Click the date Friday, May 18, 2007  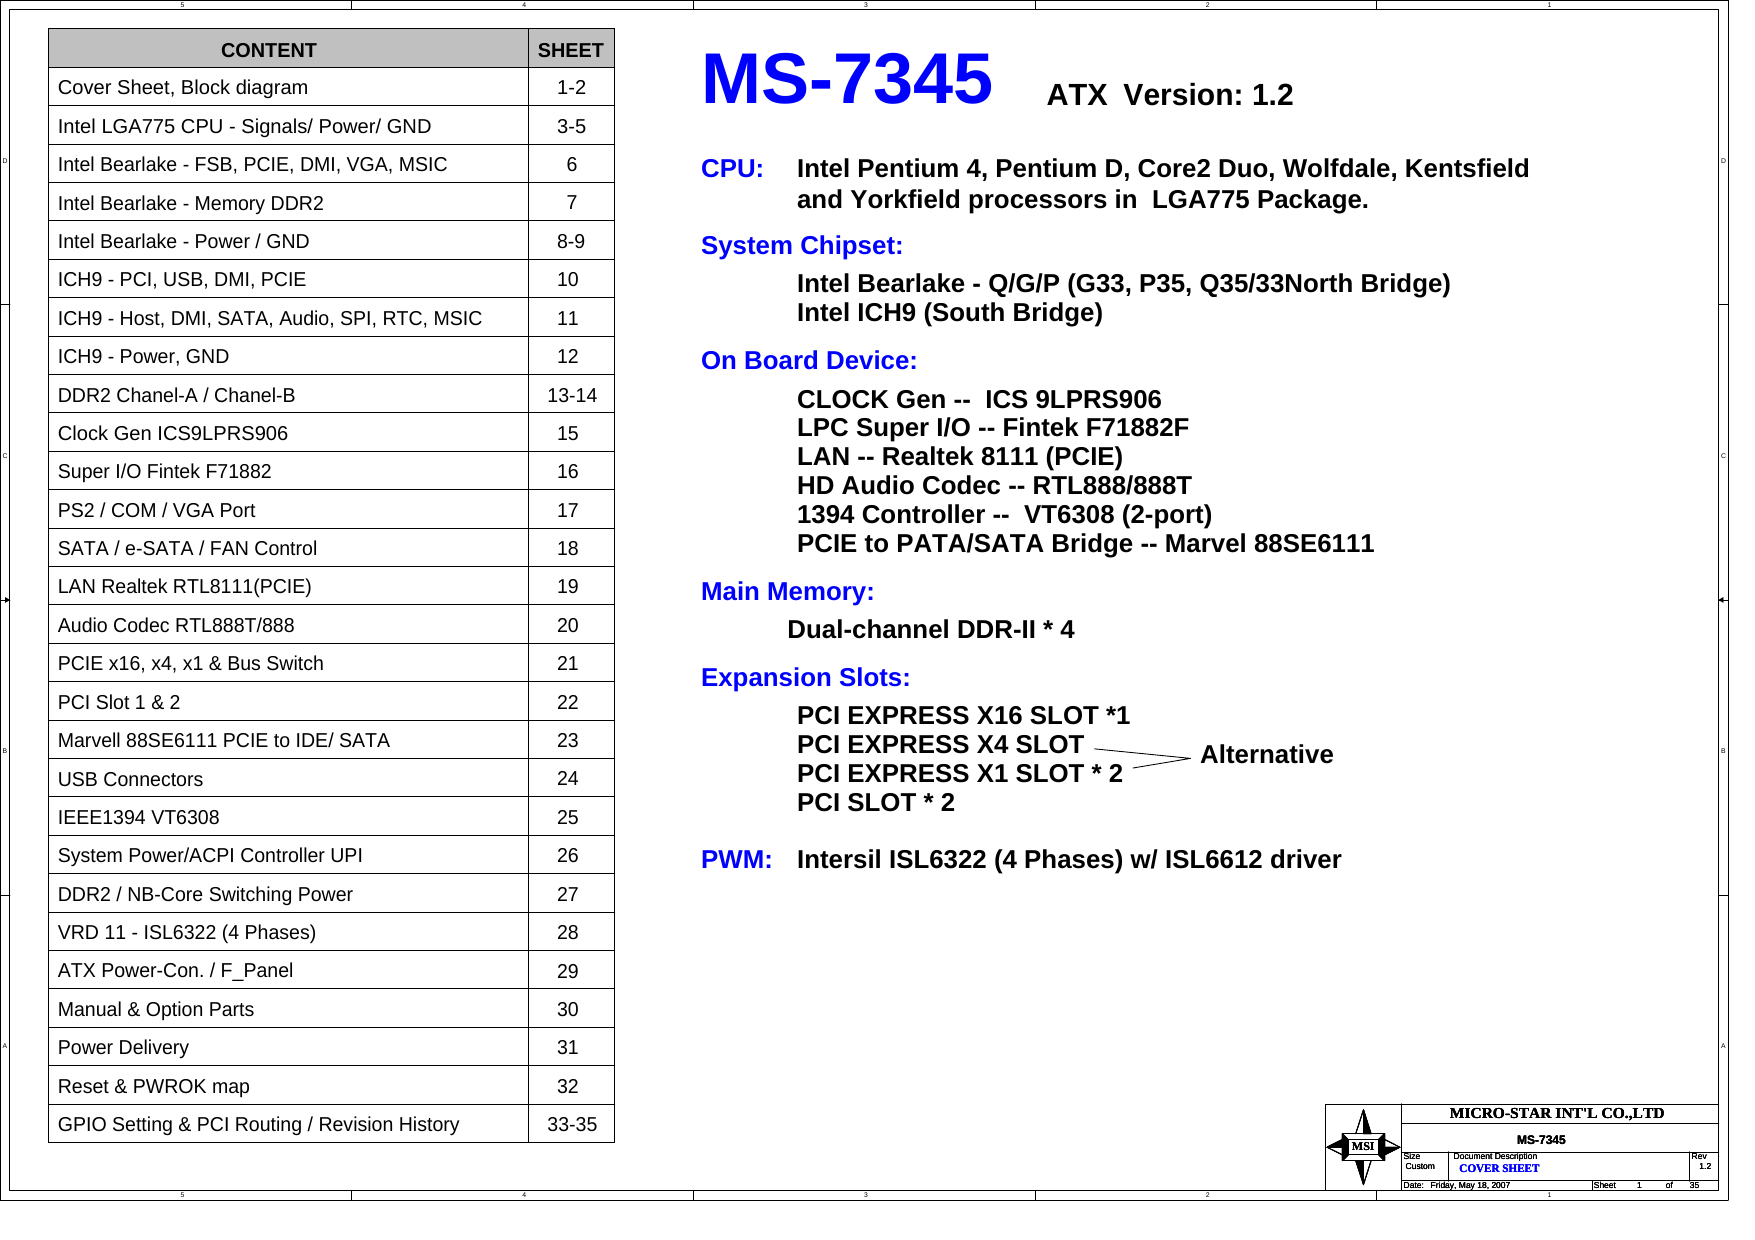point(1468,1185)
